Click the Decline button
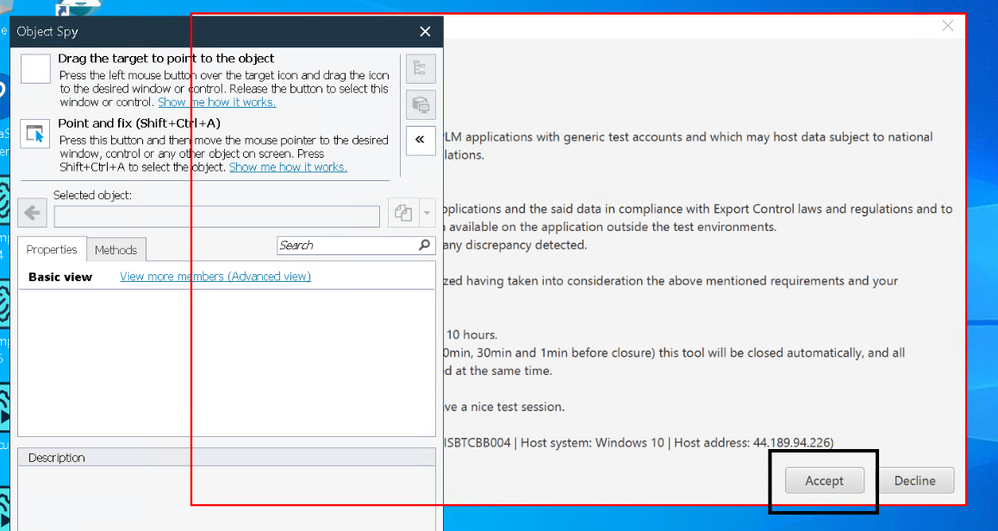998x531 pixels. click(914, 481)
